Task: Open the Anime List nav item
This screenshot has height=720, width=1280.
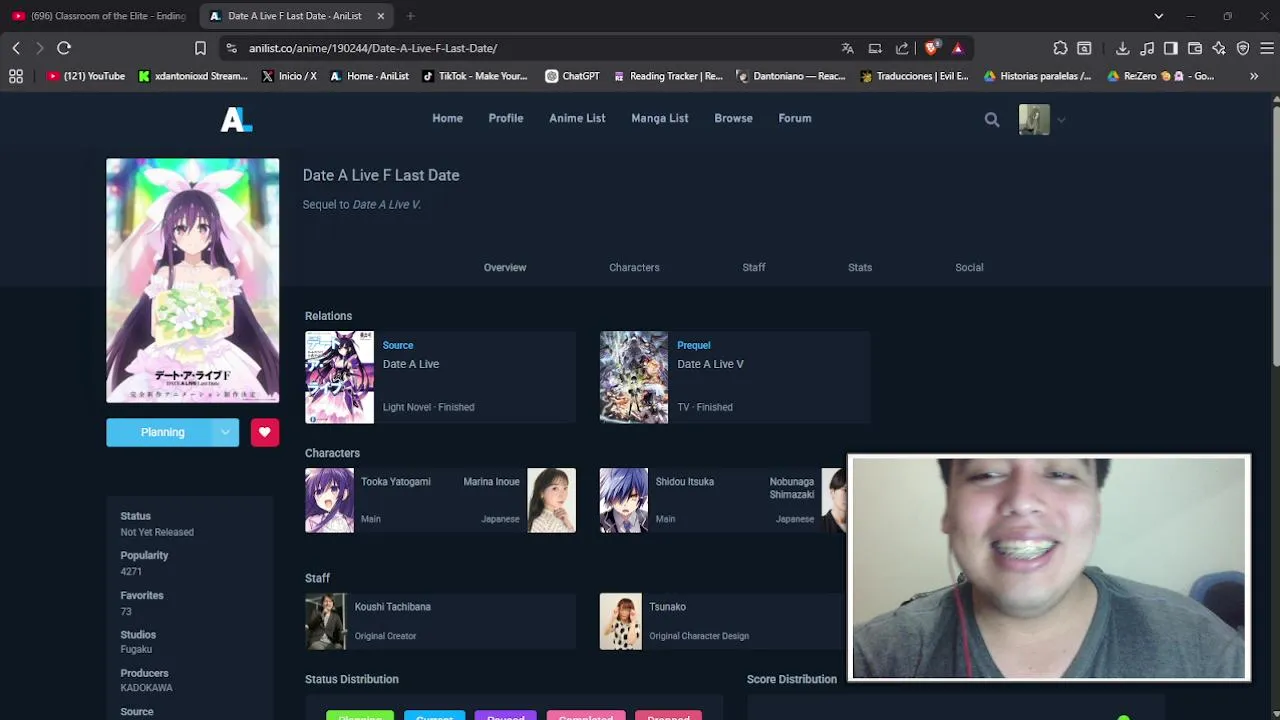Action: click(x=577, y=118)
